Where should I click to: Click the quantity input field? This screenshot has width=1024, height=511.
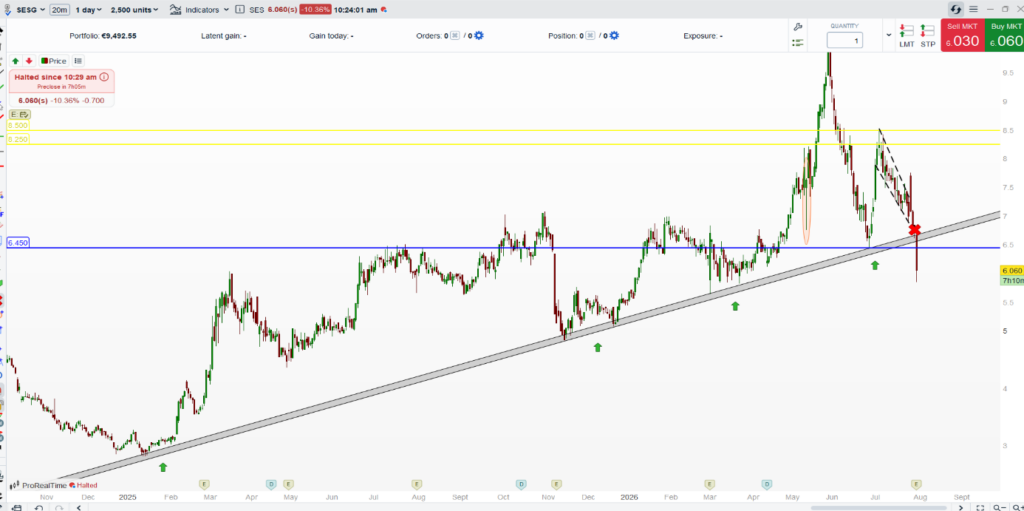pos(844,41)
